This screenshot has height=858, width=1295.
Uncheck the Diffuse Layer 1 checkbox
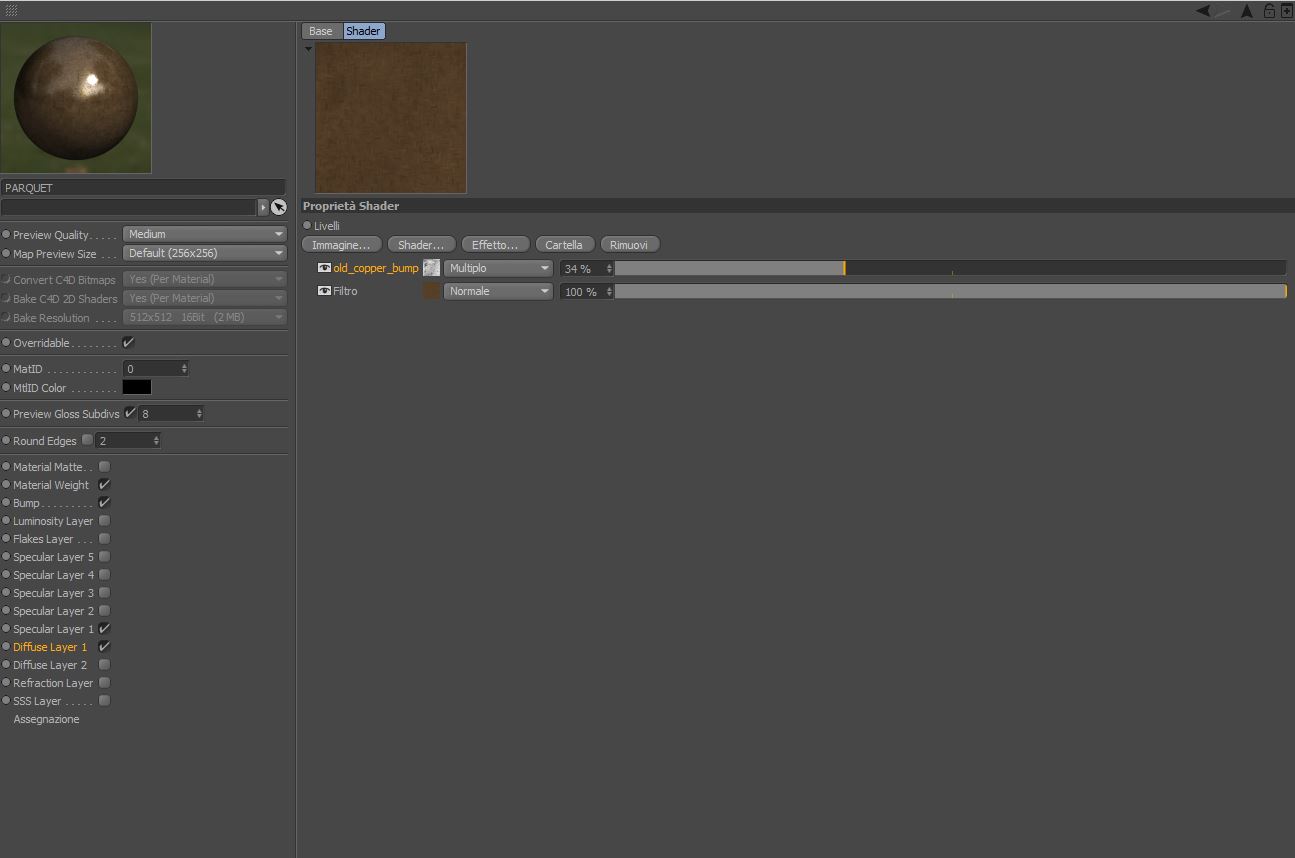(x=104, y=647)
